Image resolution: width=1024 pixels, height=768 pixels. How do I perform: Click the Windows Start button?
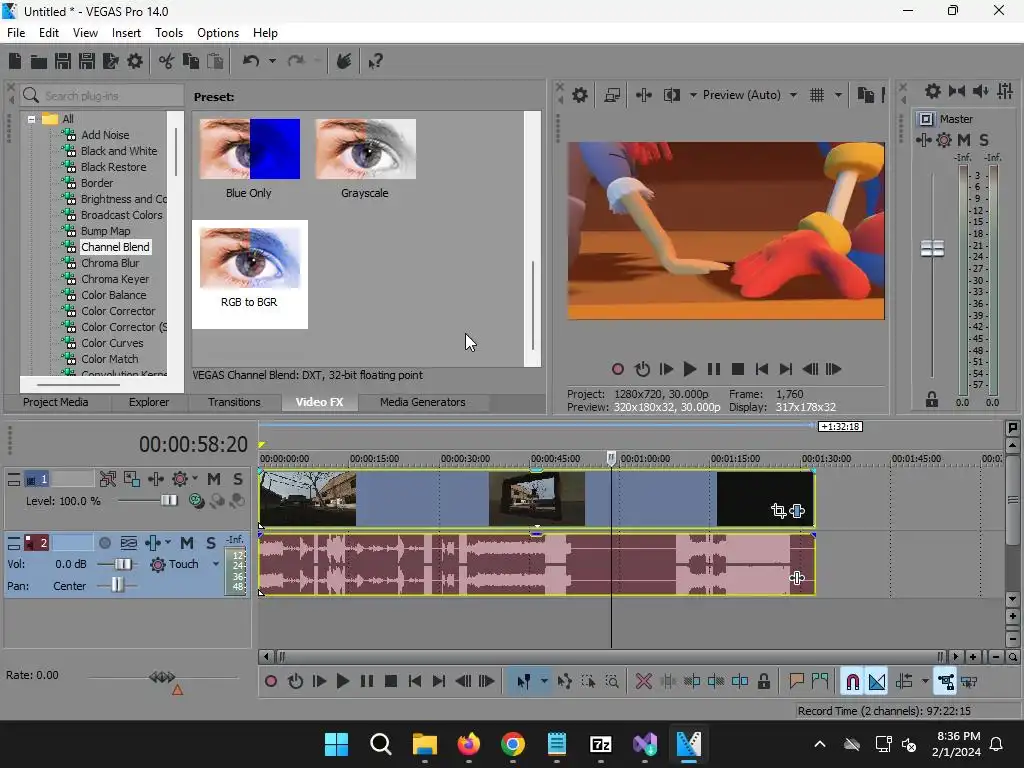336,744
